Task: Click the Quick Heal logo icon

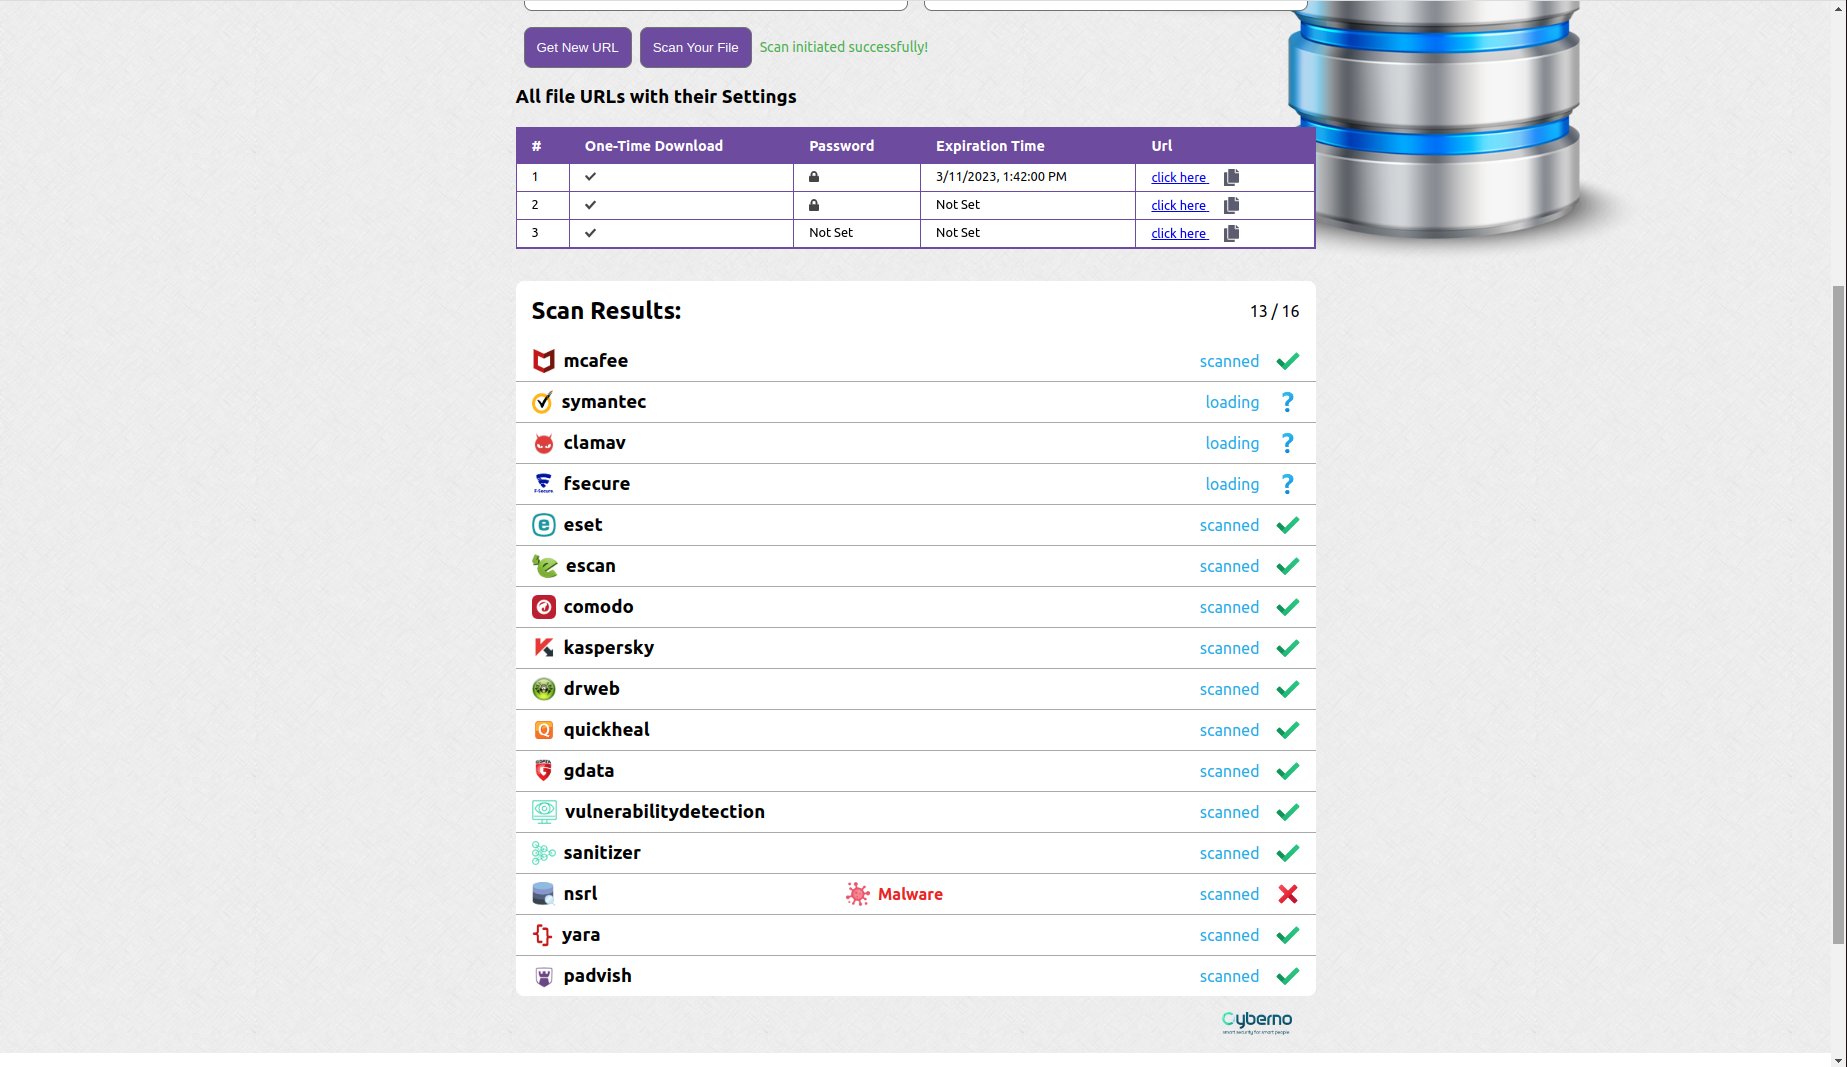Action: click(543, 730)
